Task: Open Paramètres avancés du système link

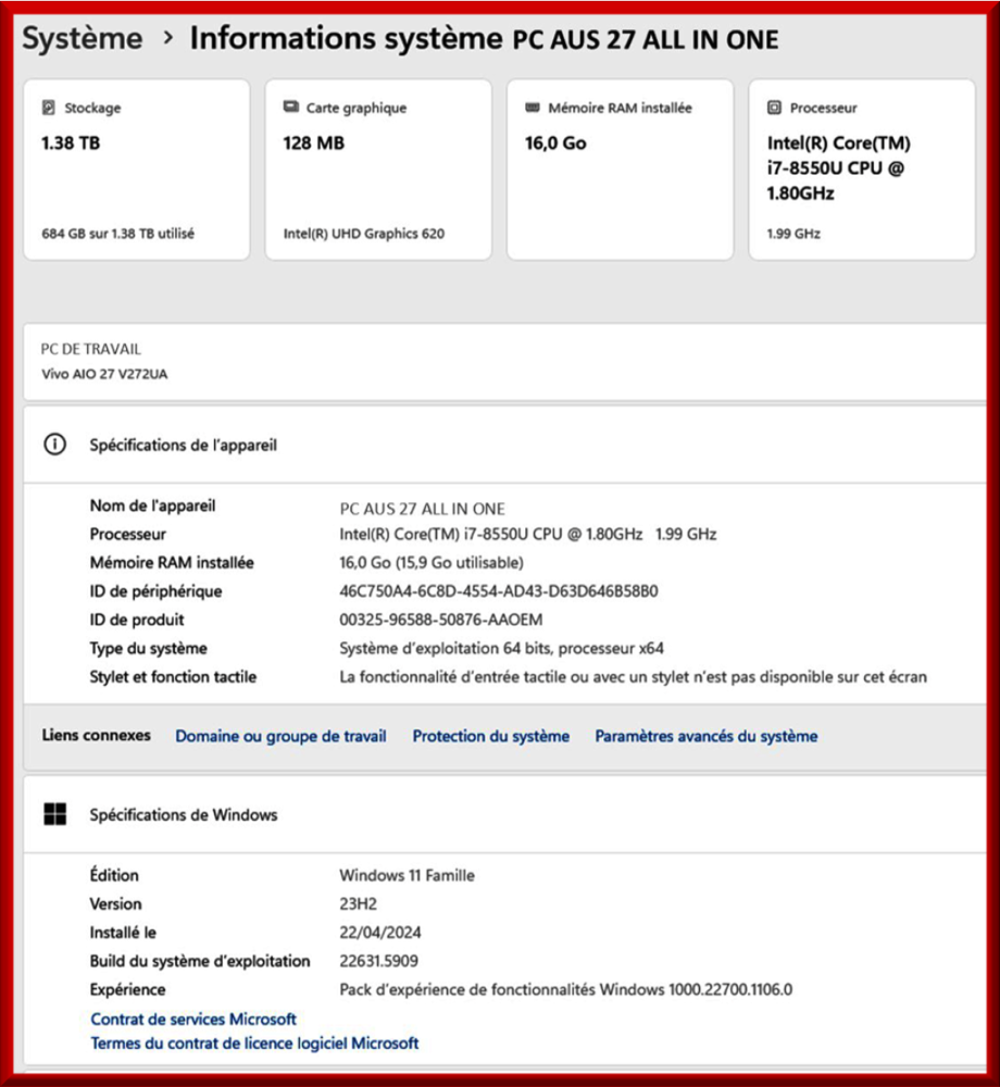Action: click(x=706, y=736)
